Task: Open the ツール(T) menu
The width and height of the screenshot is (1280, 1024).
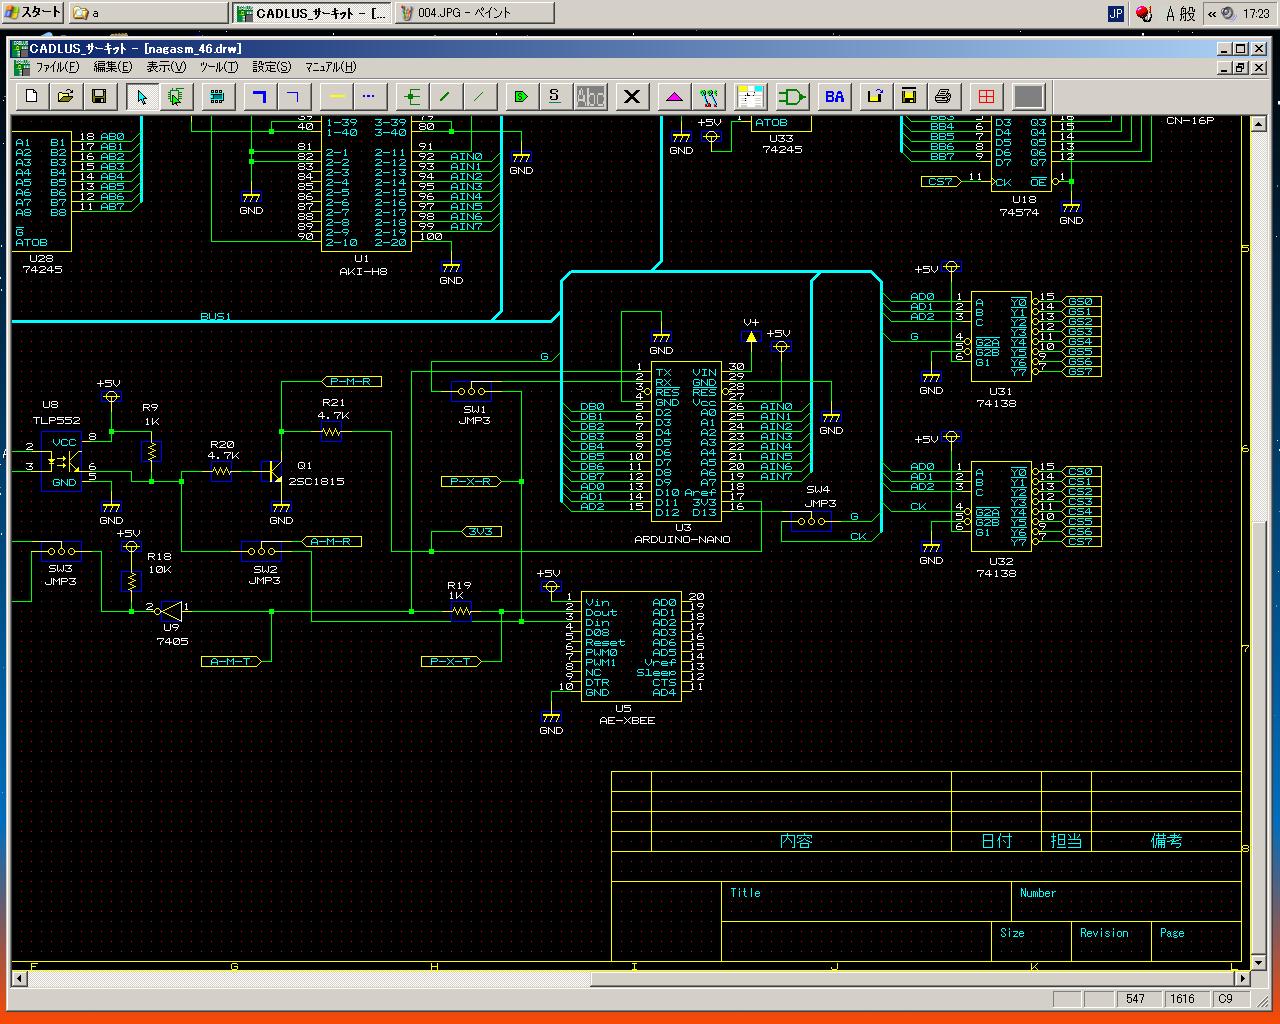Action: (x=218, y=67)
